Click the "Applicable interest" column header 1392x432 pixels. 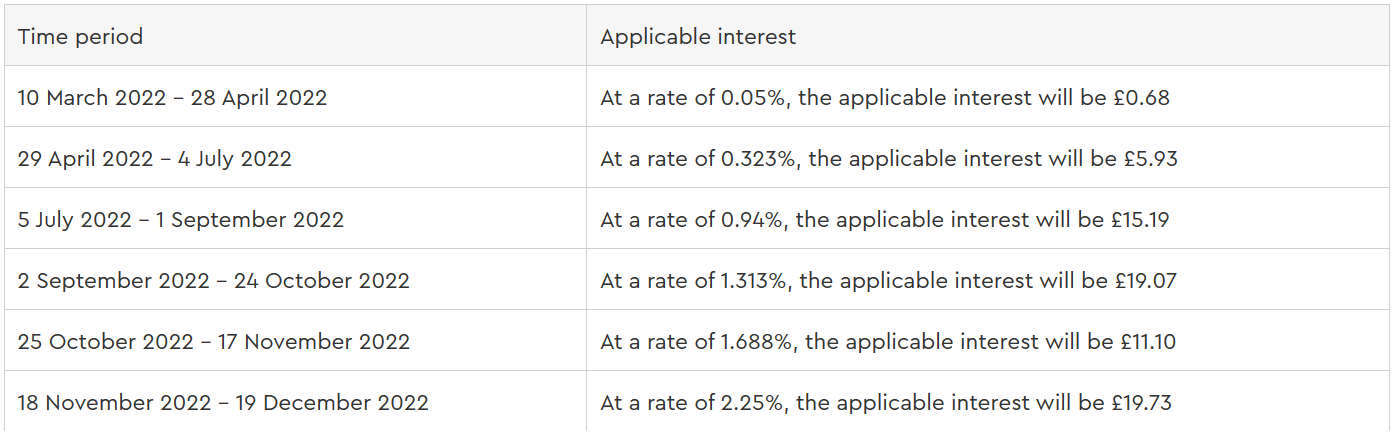[x=697, y=37]
